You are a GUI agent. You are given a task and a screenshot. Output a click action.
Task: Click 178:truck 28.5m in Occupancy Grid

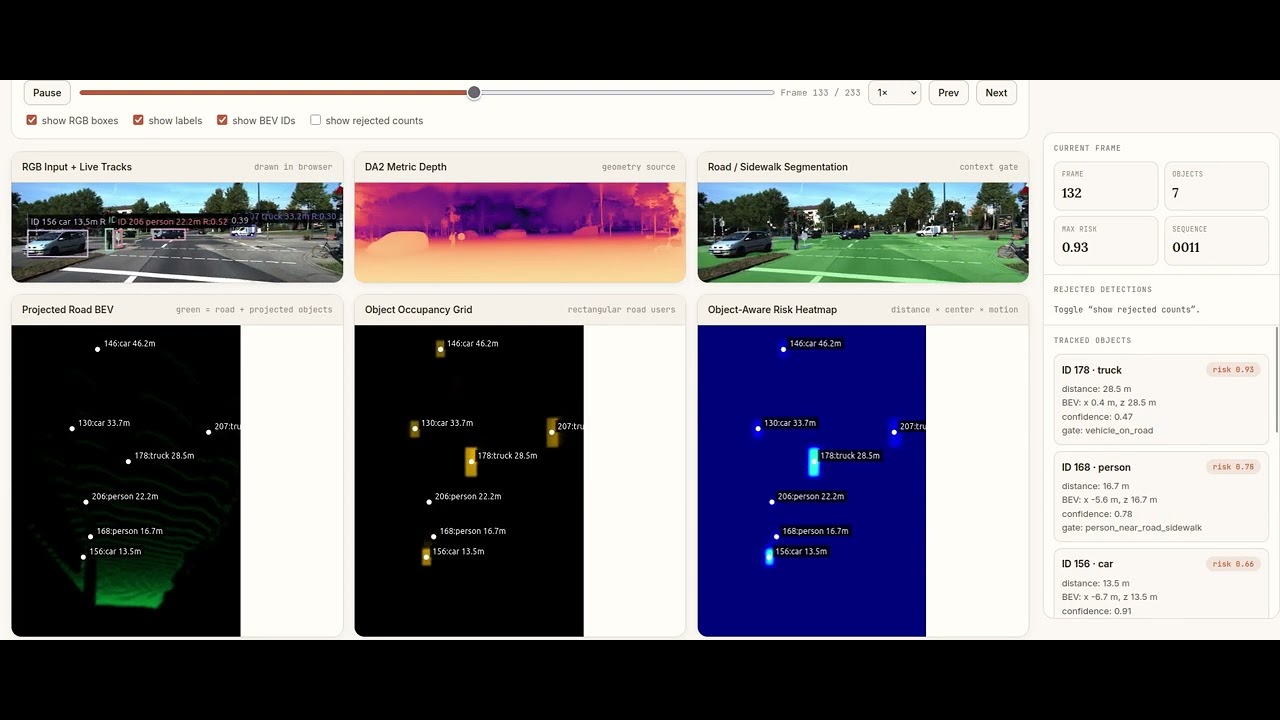coord(507,456)
